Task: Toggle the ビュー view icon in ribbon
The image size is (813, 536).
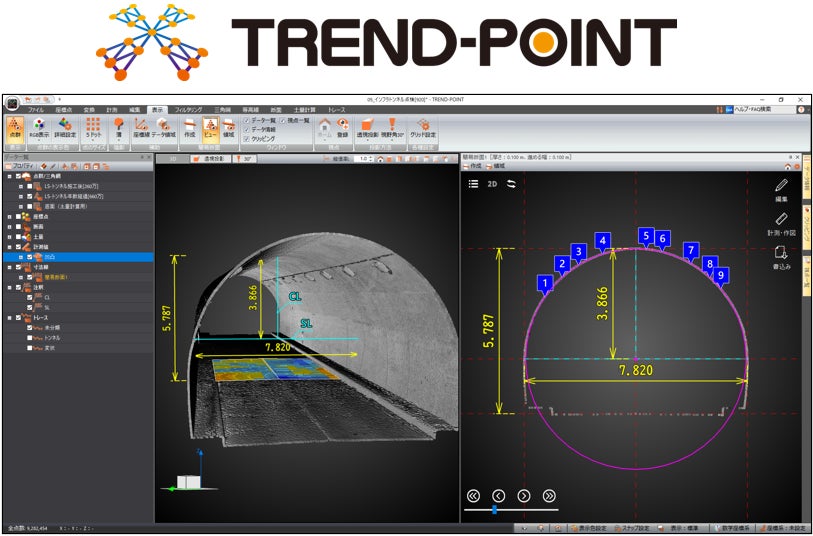Action: point(211,128)
